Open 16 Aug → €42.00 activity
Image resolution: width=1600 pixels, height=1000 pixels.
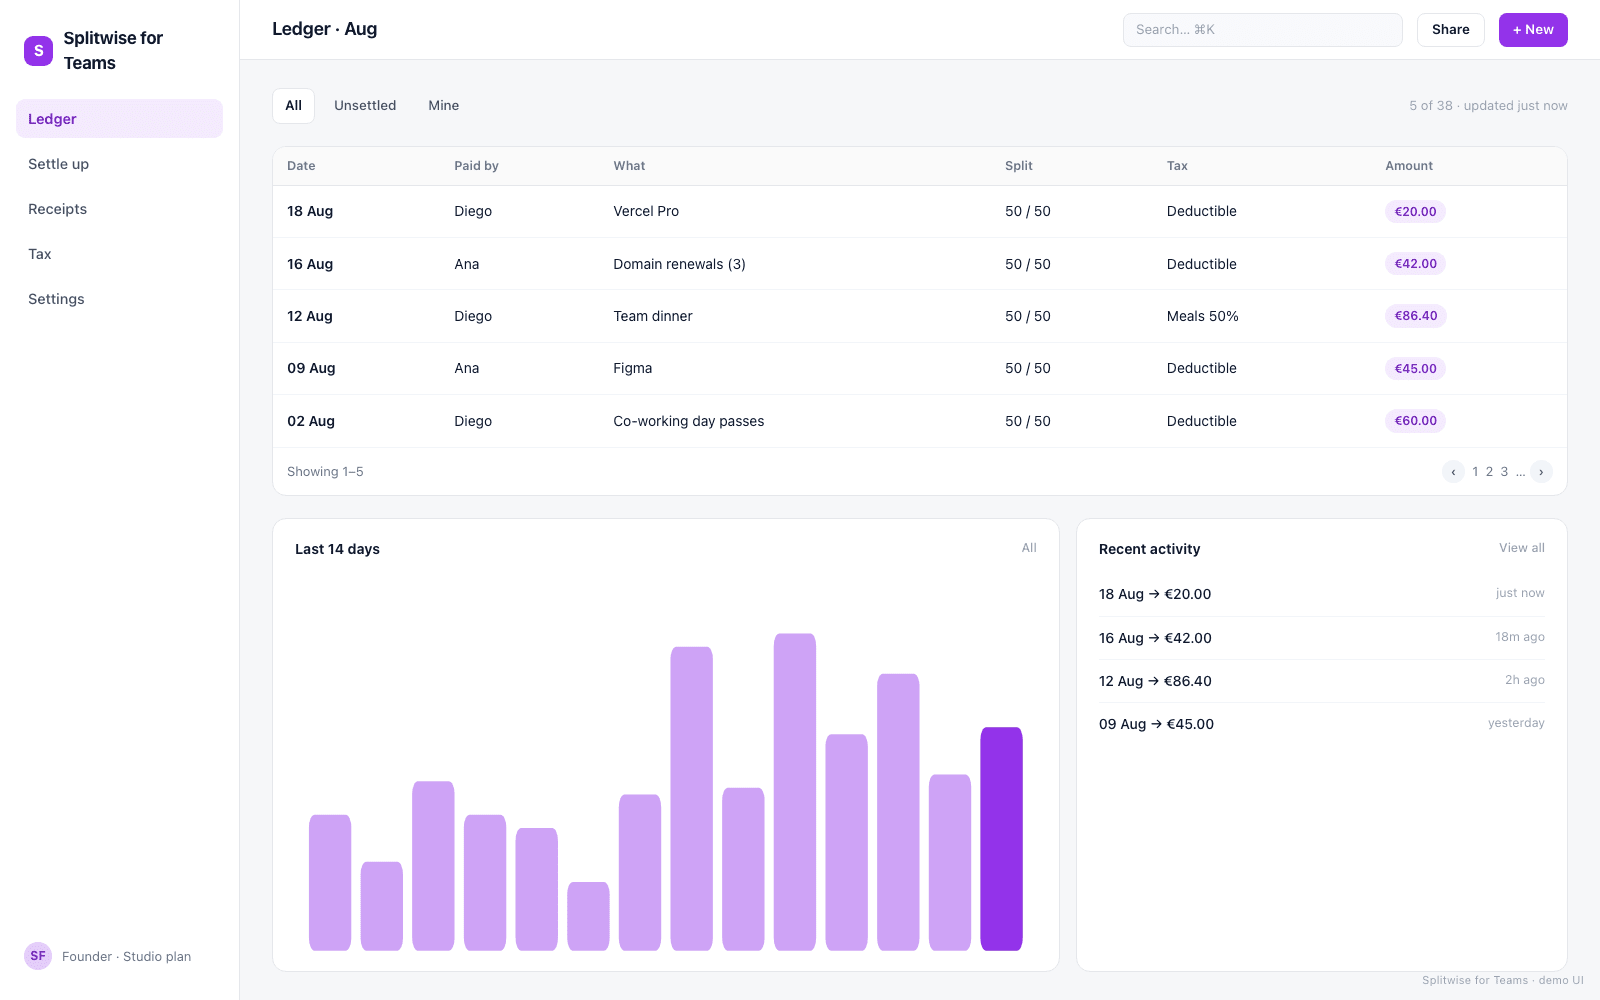pyautogui.click(x=1321, y=638)
